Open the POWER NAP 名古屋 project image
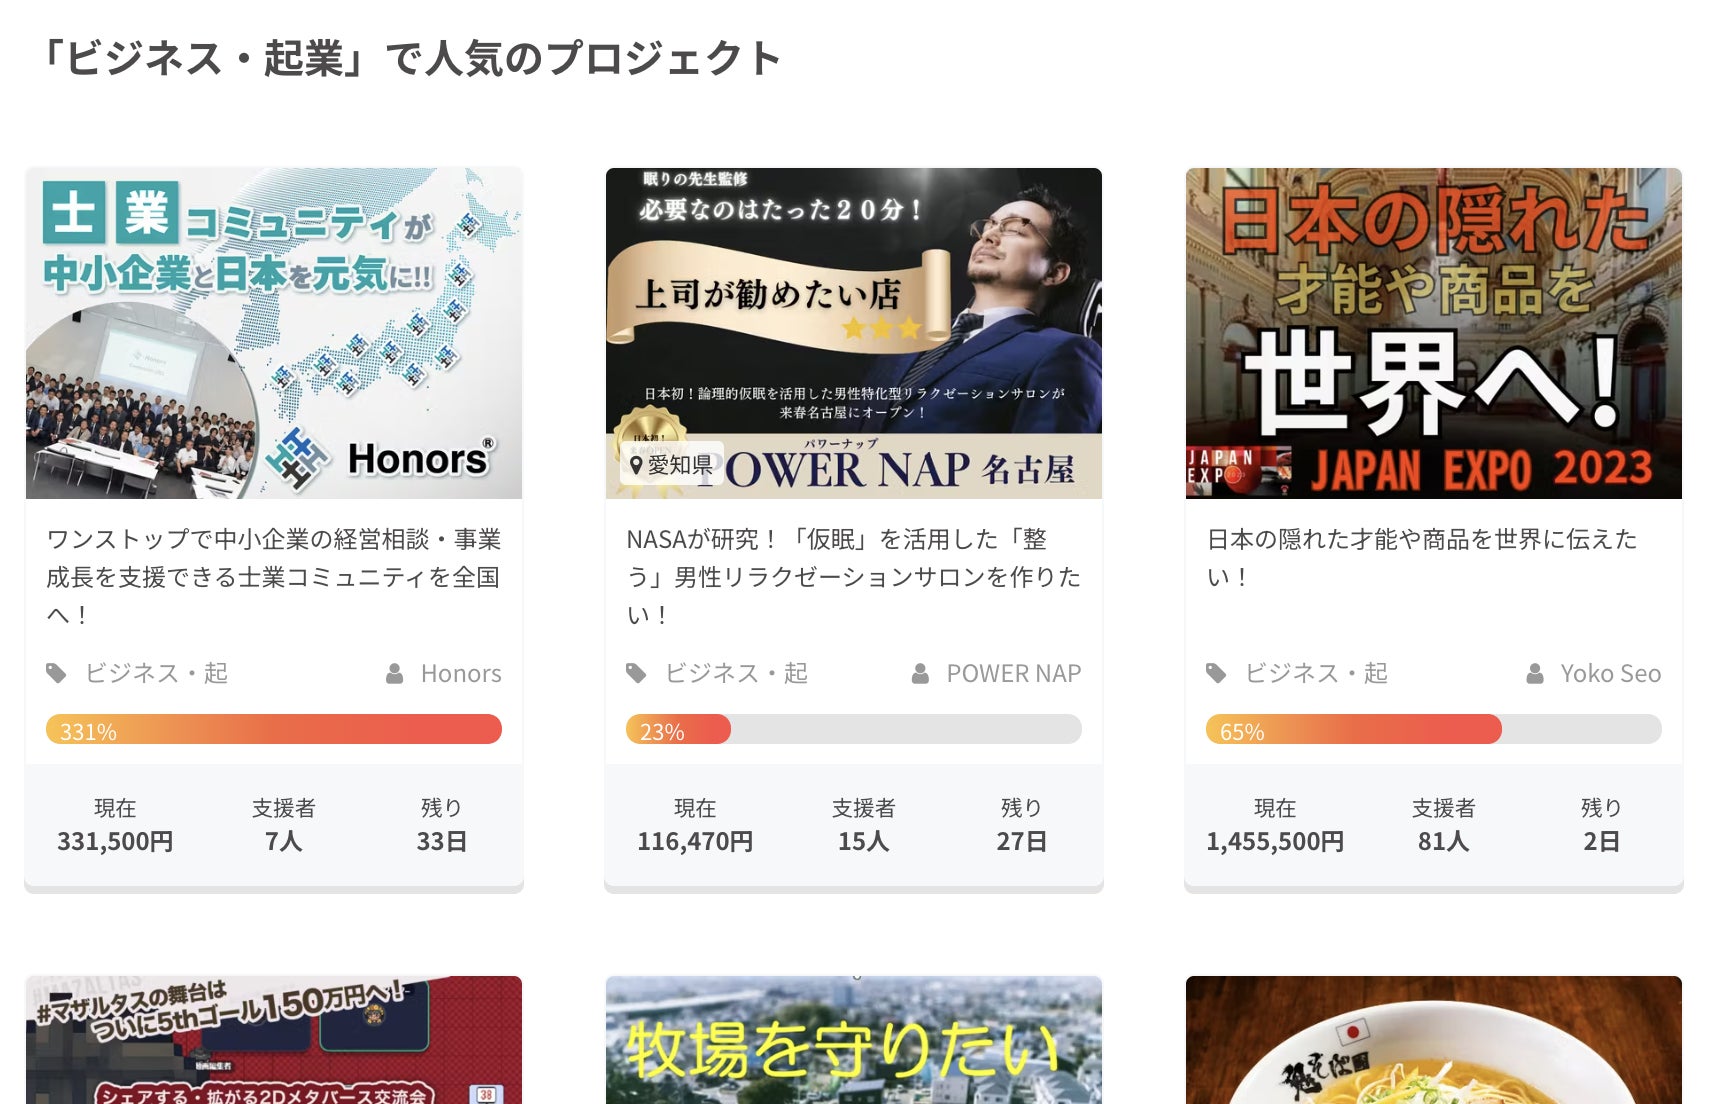This screenshot has height=1104, width=1716. (x=854, y=333)
